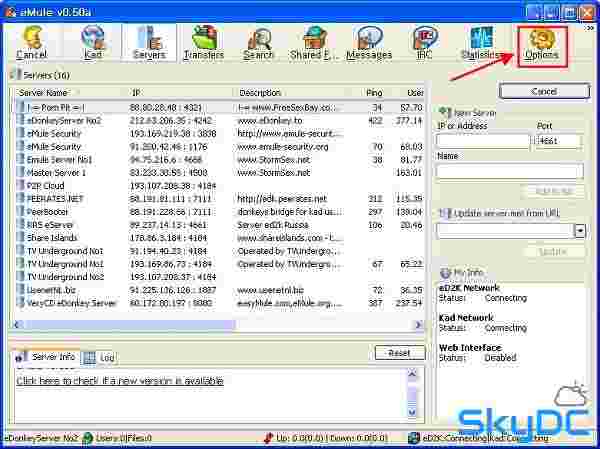This screenshot has height=449, width=600.
Task: Open the IRC toolbar icon
Action: point(424,42)
